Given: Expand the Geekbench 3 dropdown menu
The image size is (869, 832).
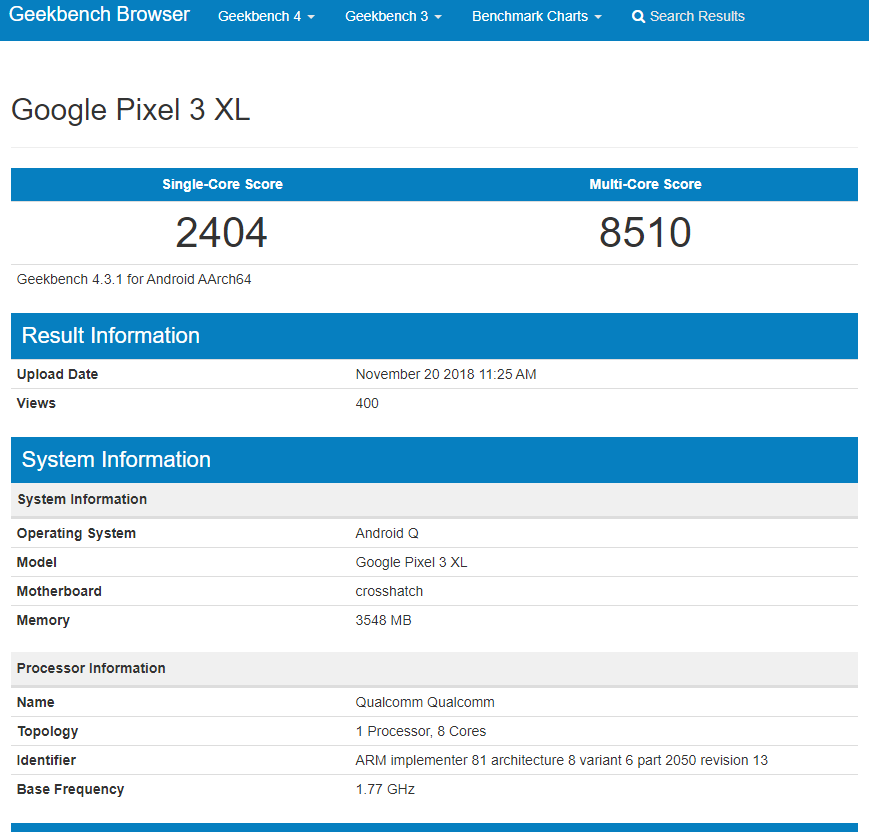Looking at the screenshot, I should [393, 16].
